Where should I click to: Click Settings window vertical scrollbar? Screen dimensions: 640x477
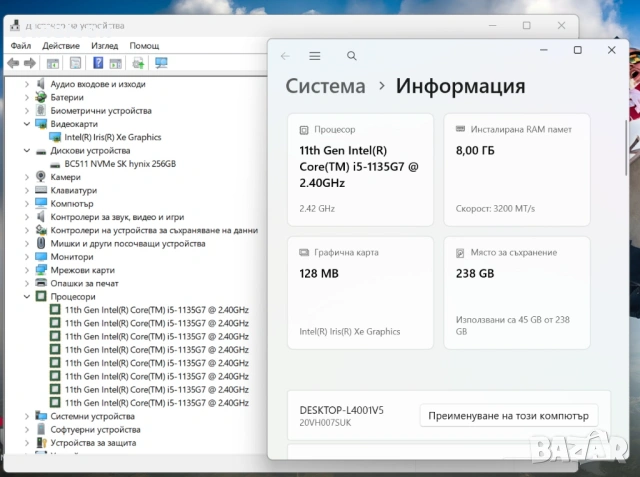[x=627, y=148]
